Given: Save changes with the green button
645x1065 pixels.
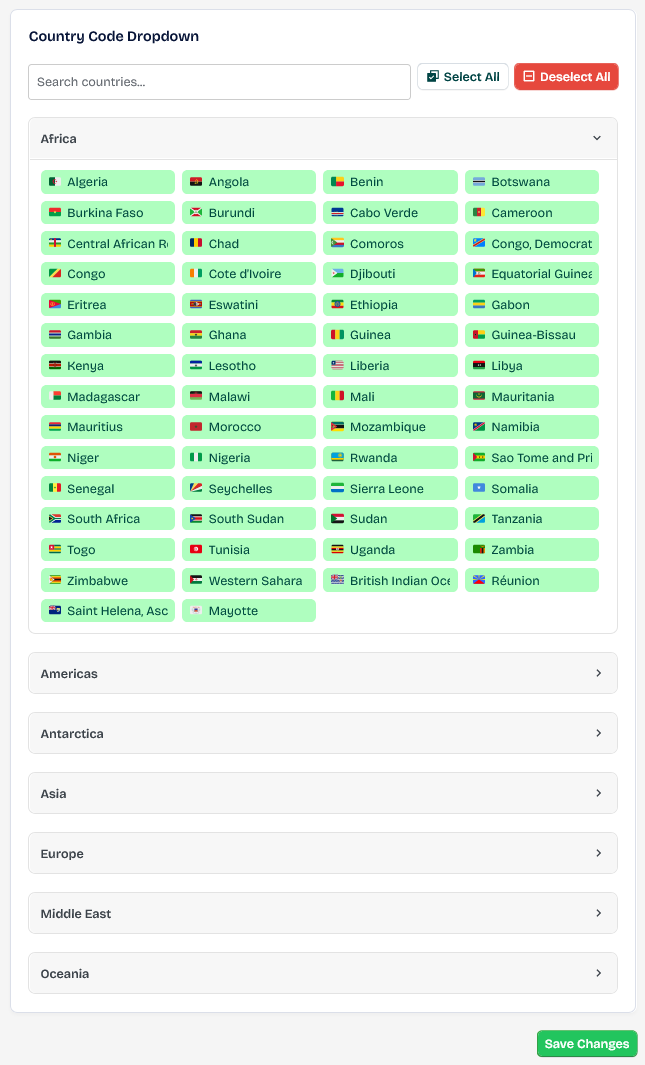Looking at the screenshot, I should click(587, 1044).
